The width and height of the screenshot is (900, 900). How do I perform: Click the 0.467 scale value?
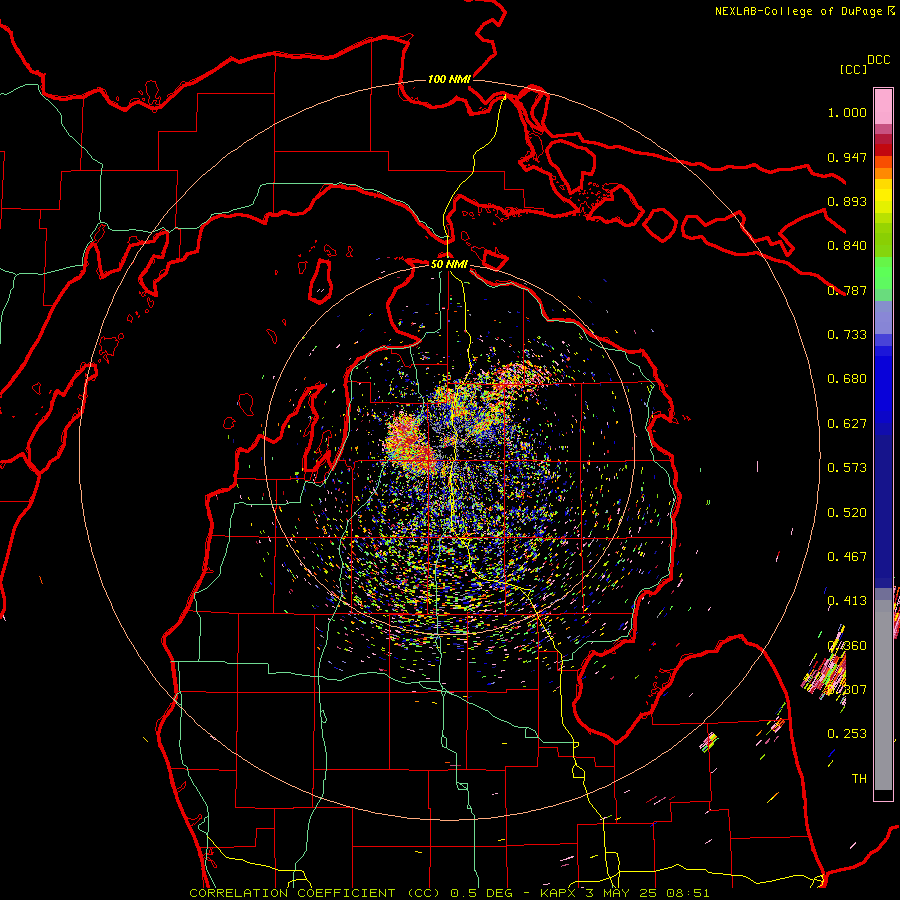tap(847, 557)
